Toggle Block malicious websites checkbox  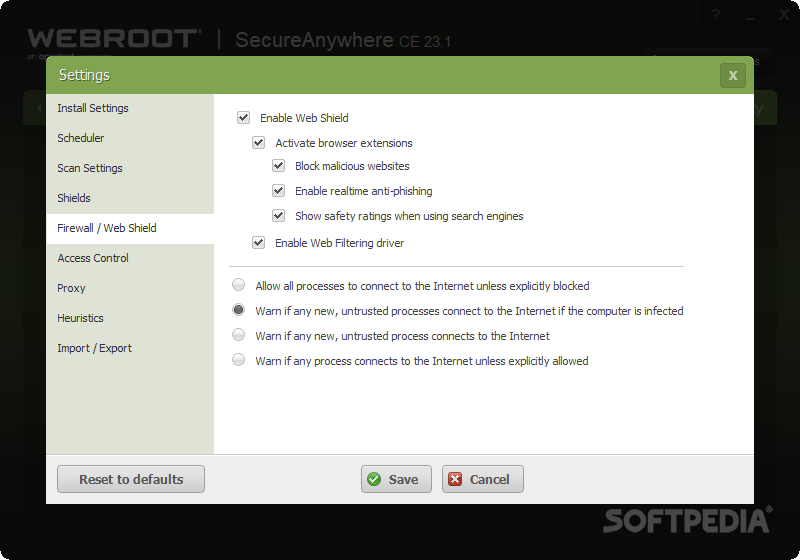pos(279,166)
